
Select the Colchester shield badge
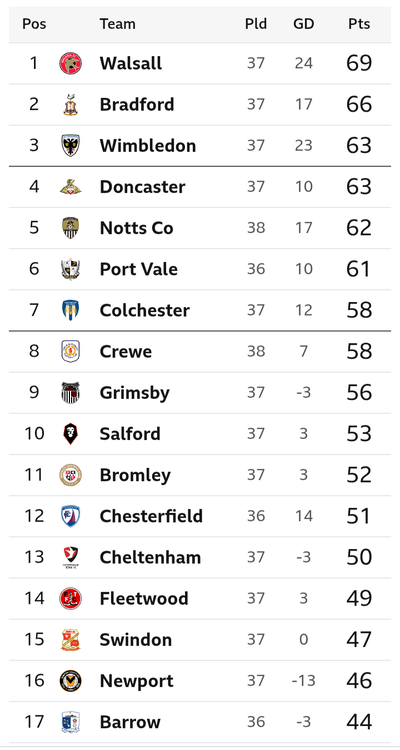[70, 310]
